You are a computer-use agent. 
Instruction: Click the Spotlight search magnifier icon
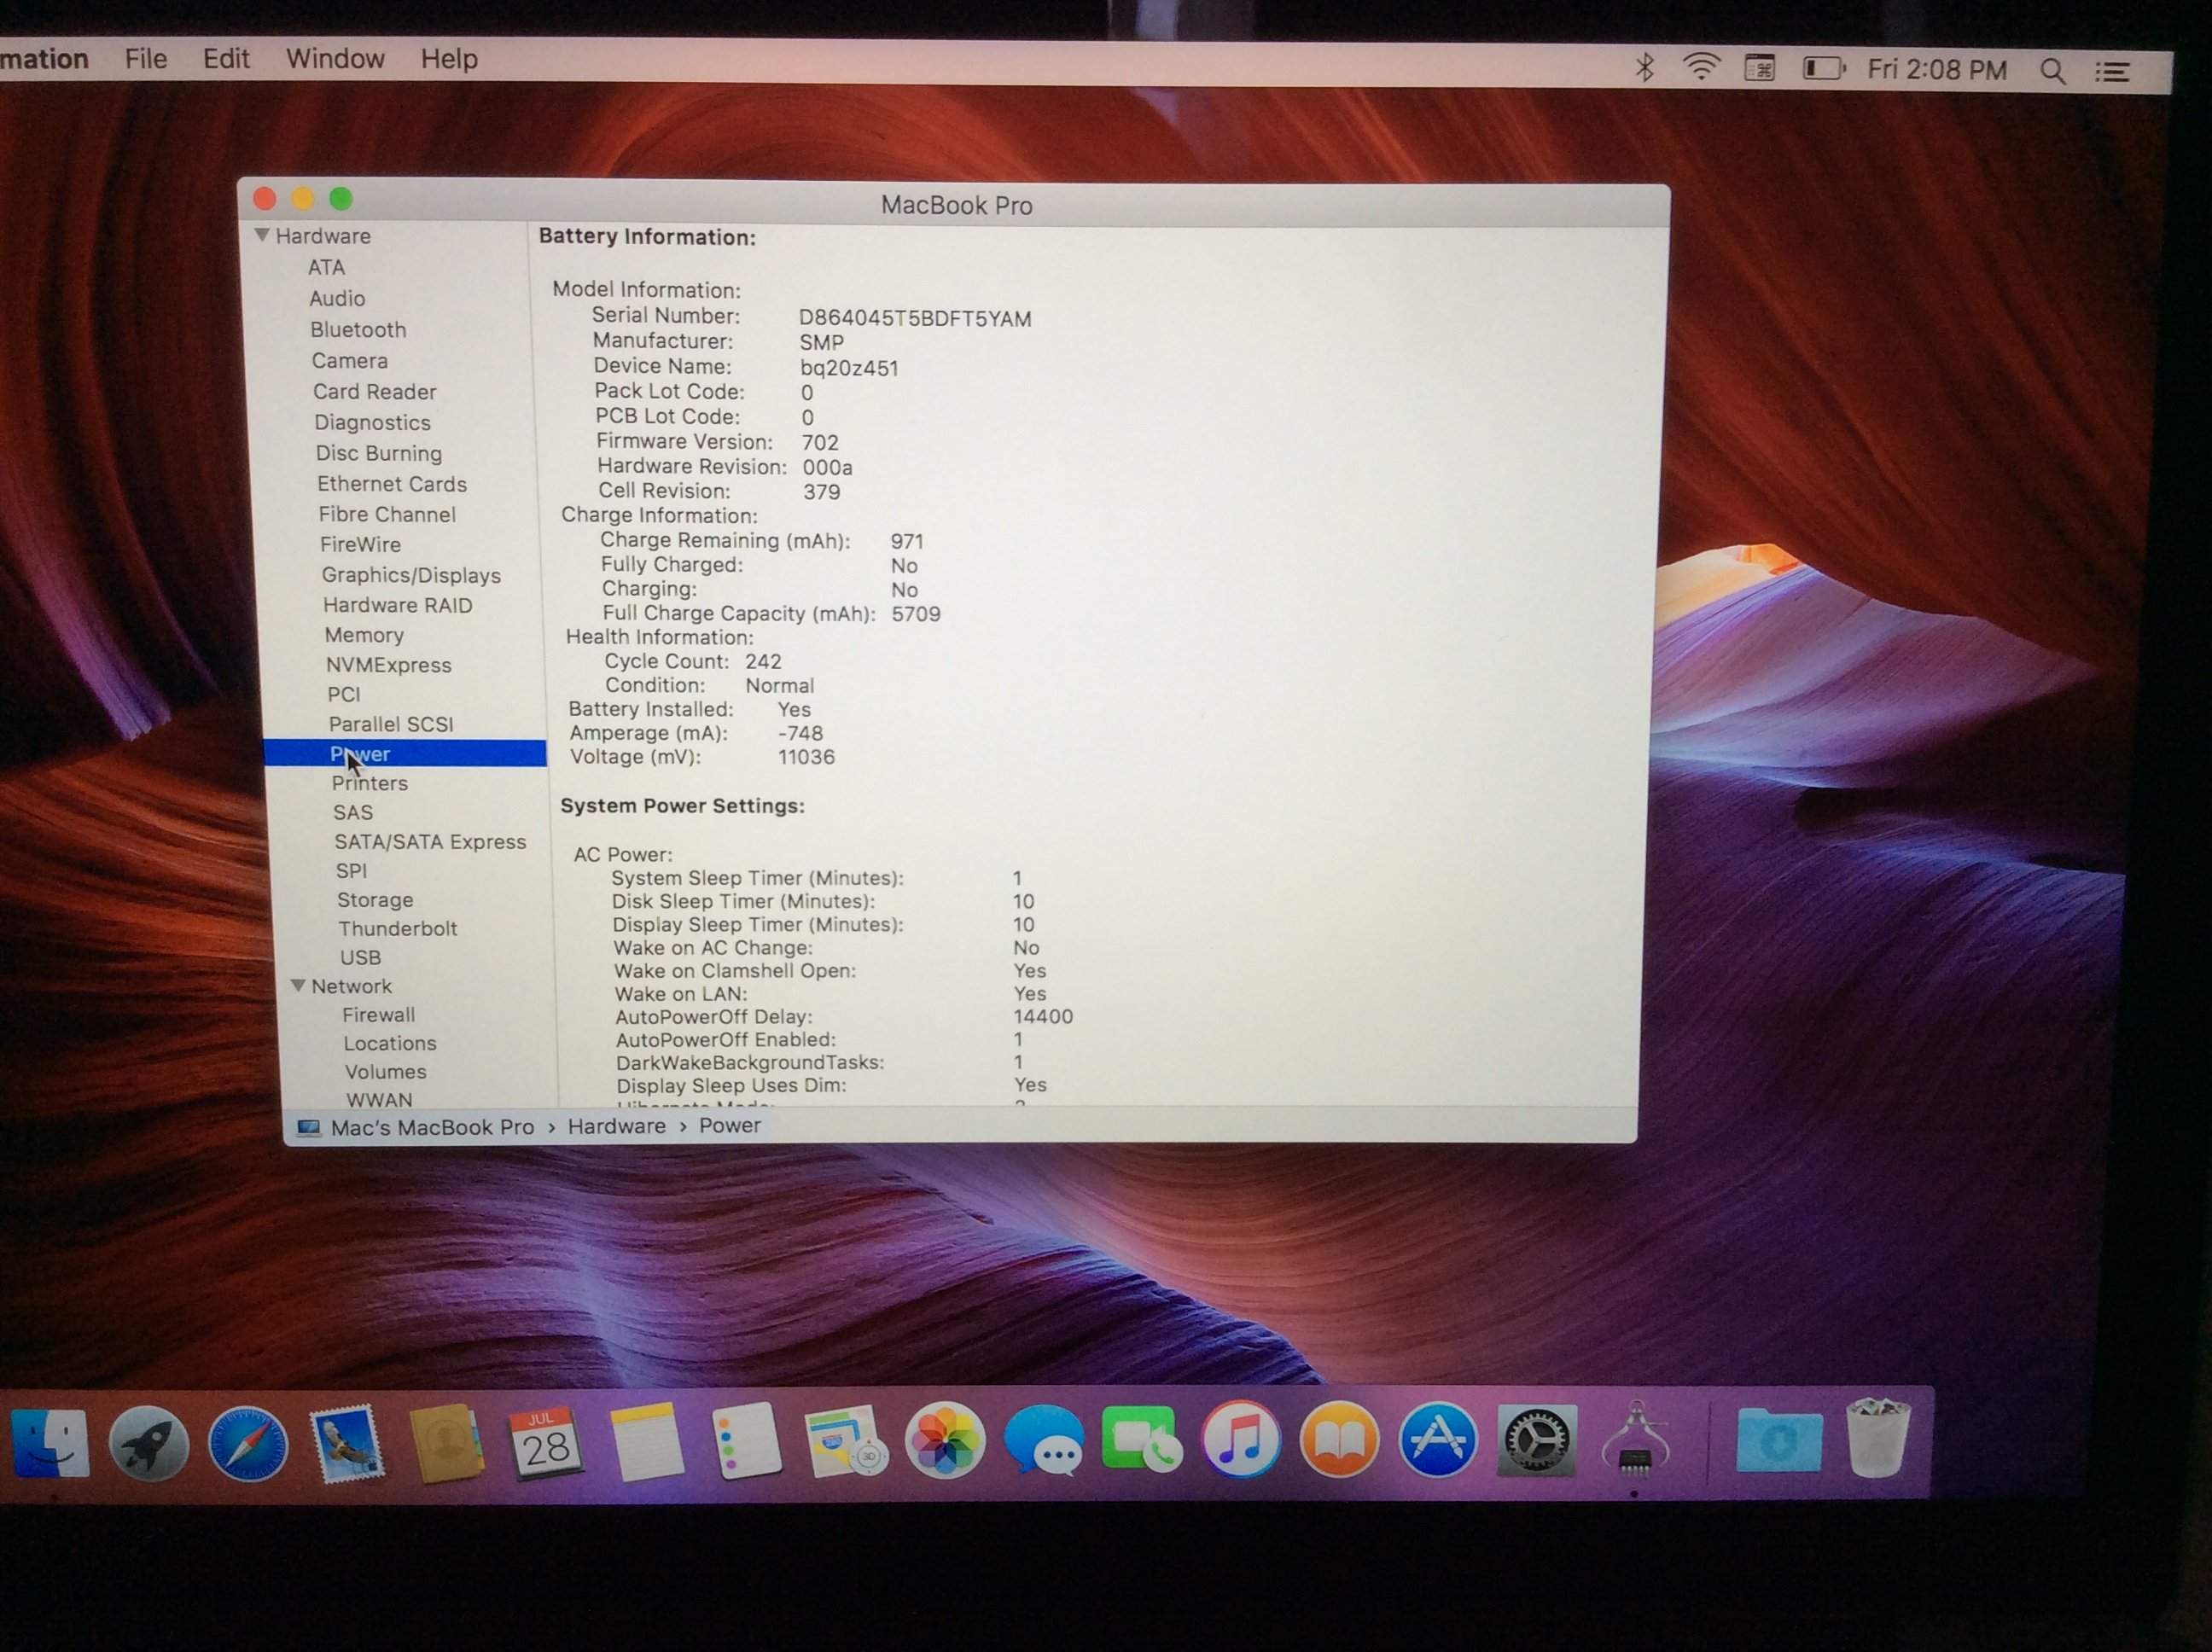(x=2052, y=71)
